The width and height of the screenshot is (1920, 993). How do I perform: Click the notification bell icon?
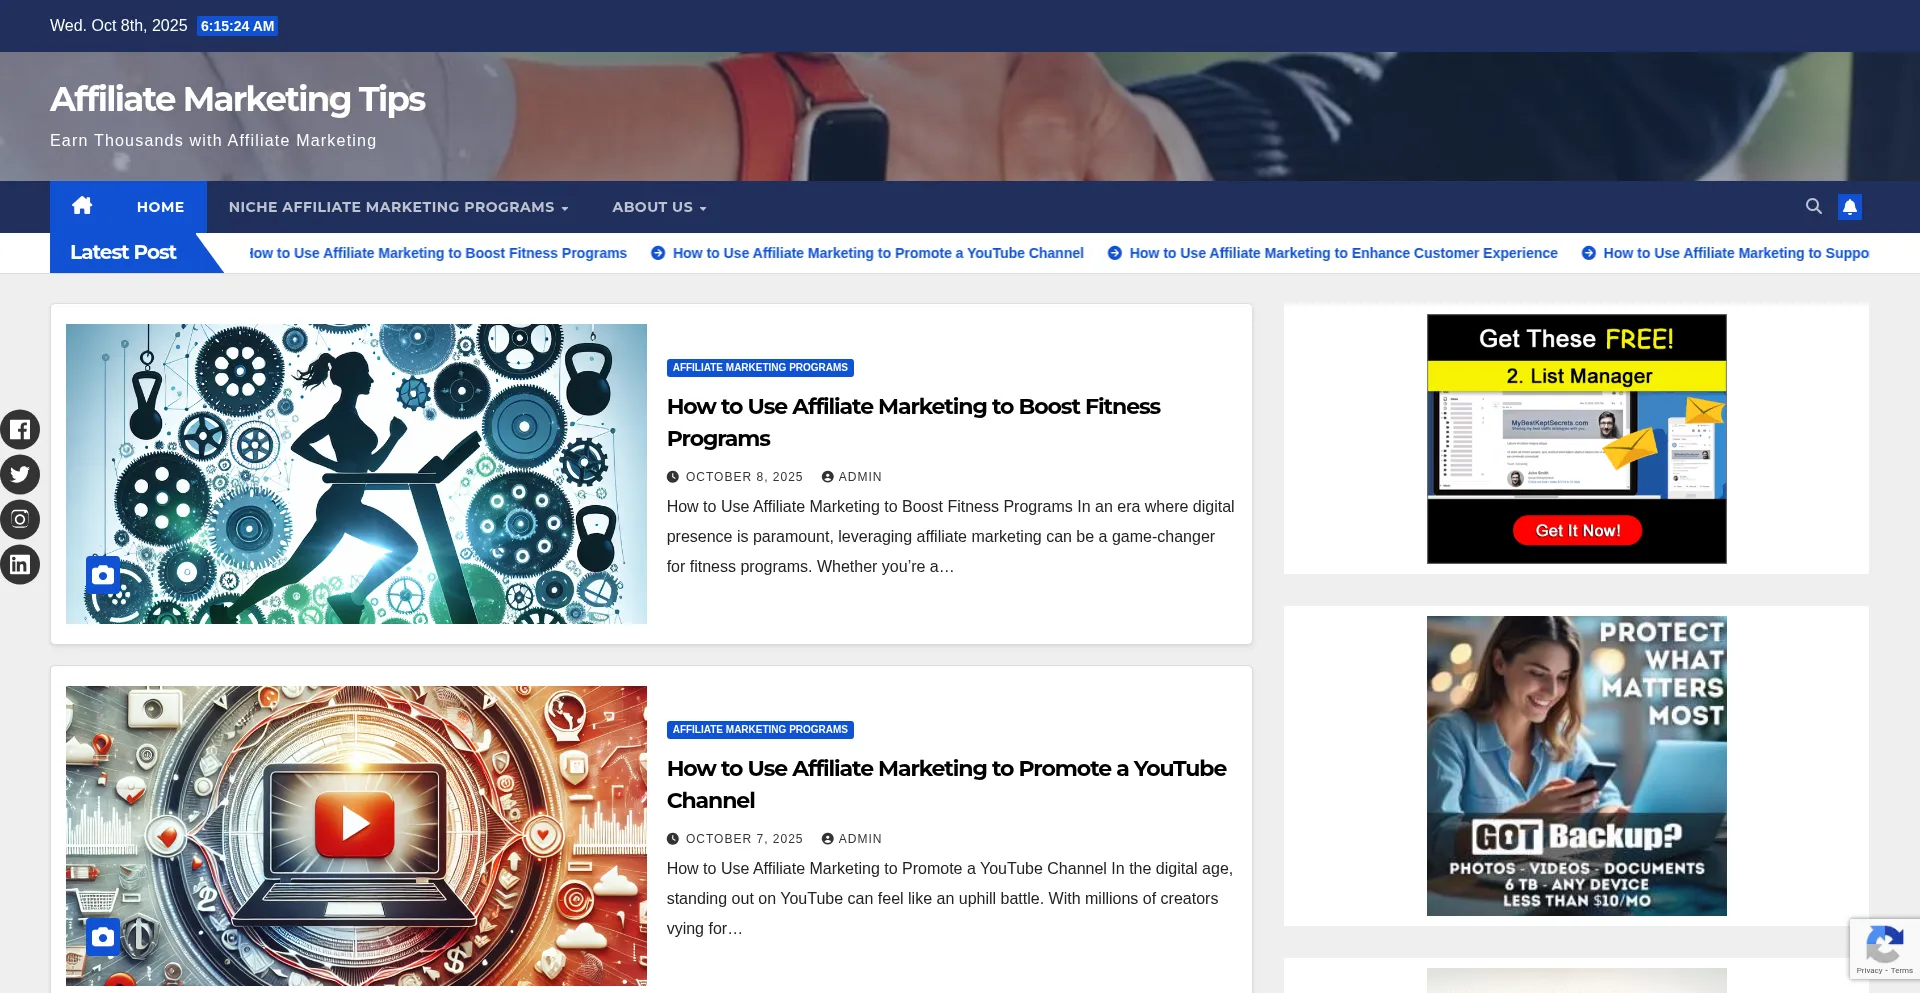point(1850,207)
